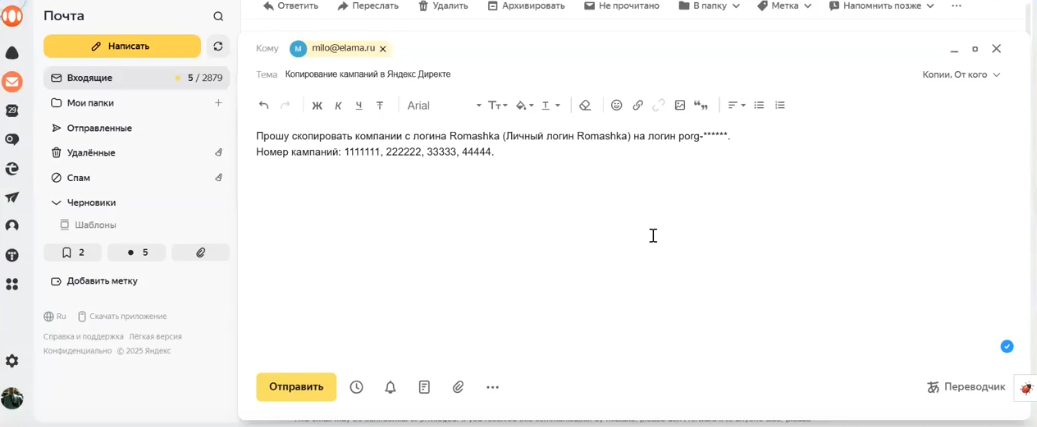This screenshot has height=427, width=1037.
Task: Click the search magnifier icon next to Почта
Action: [x=218, y=17]
